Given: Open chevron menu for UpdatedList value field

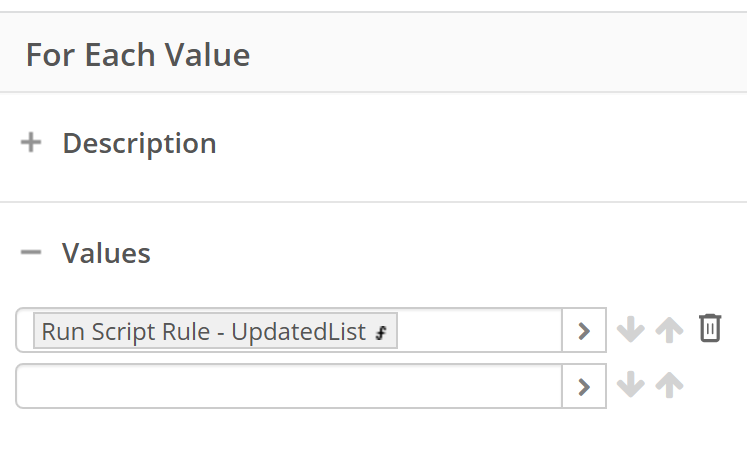Looking at the screenshot, I should point(584,330).
